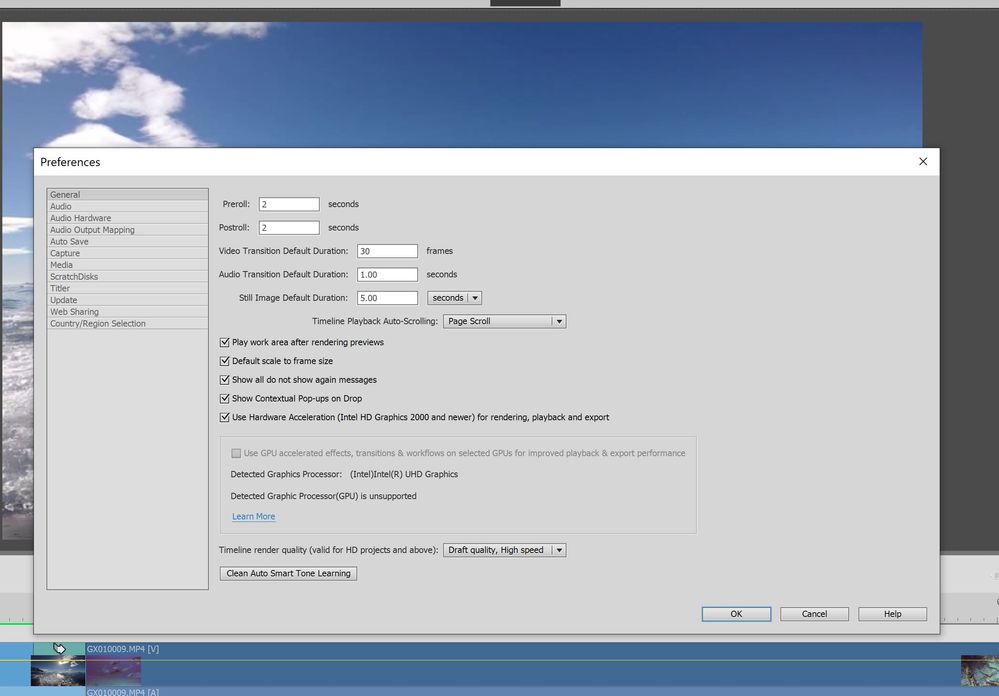Screen dimensions: 999x696
Task: Select Audio Output Mapping category
Action: [127, 229]
